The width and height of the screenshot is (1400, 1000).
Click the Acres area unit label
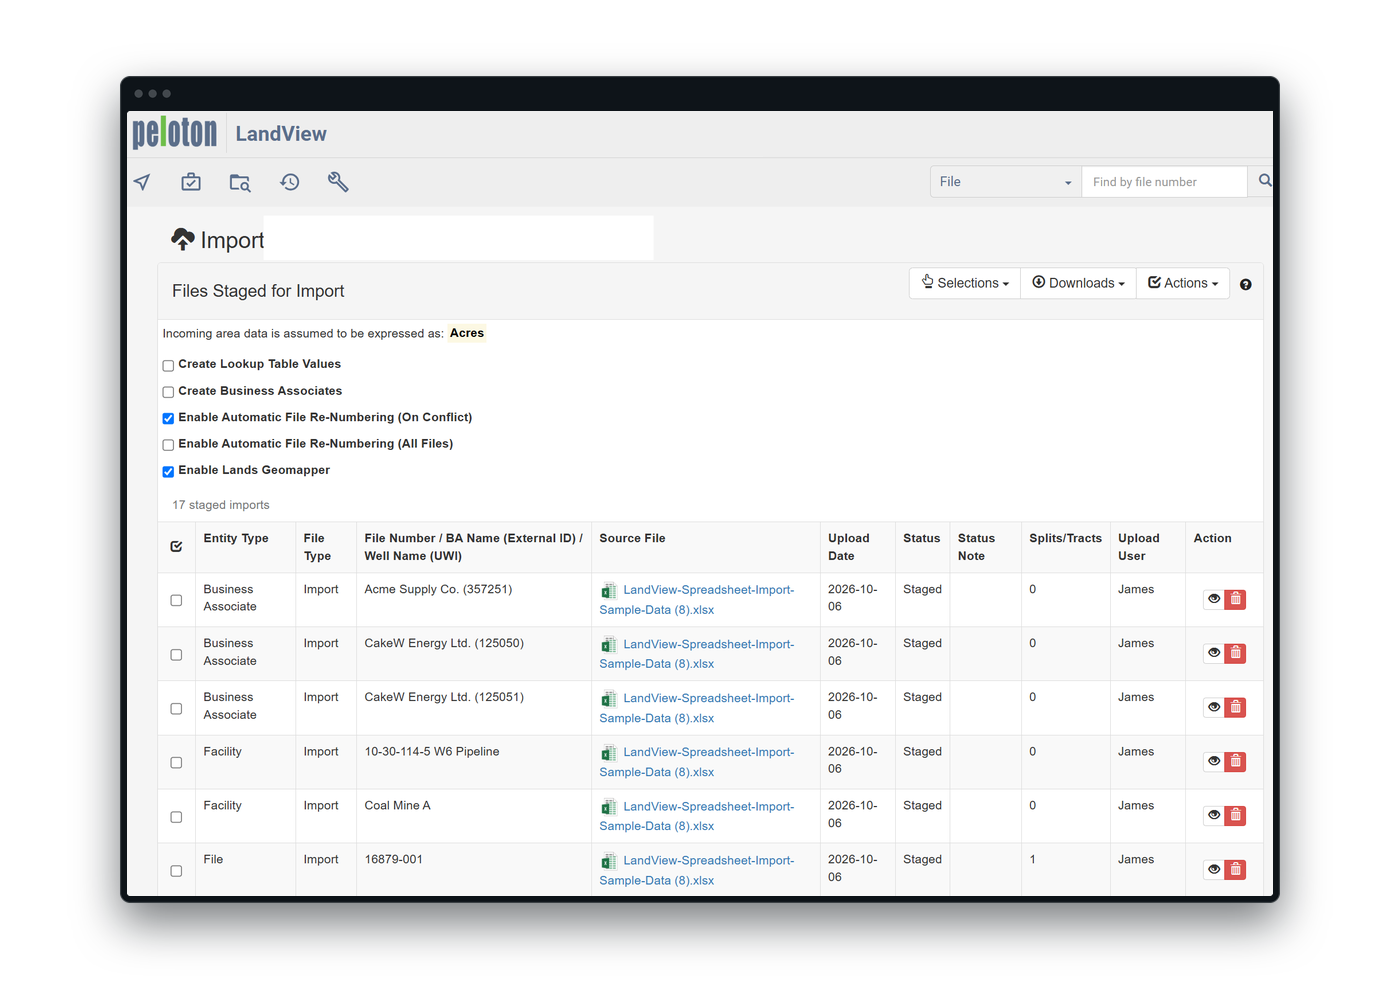tap(467, 333)
